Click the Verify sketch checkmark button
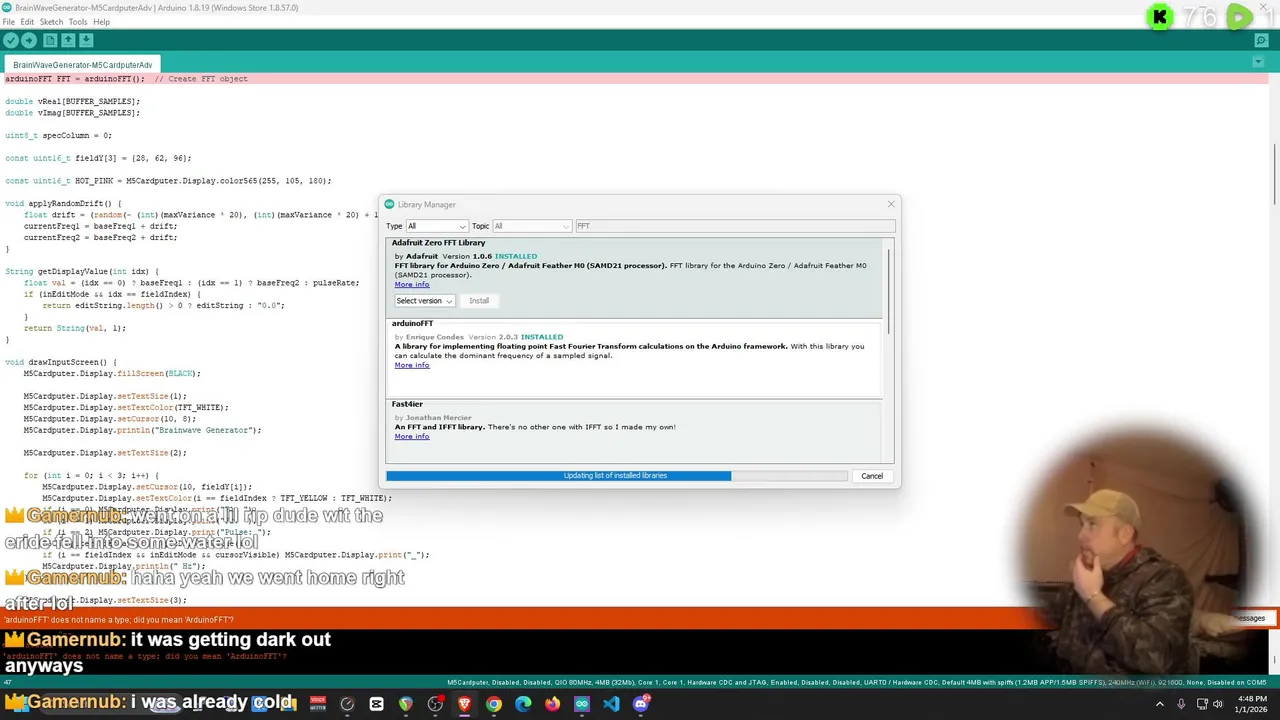The height and width of the screenshot is (720, 1280). 10,40
